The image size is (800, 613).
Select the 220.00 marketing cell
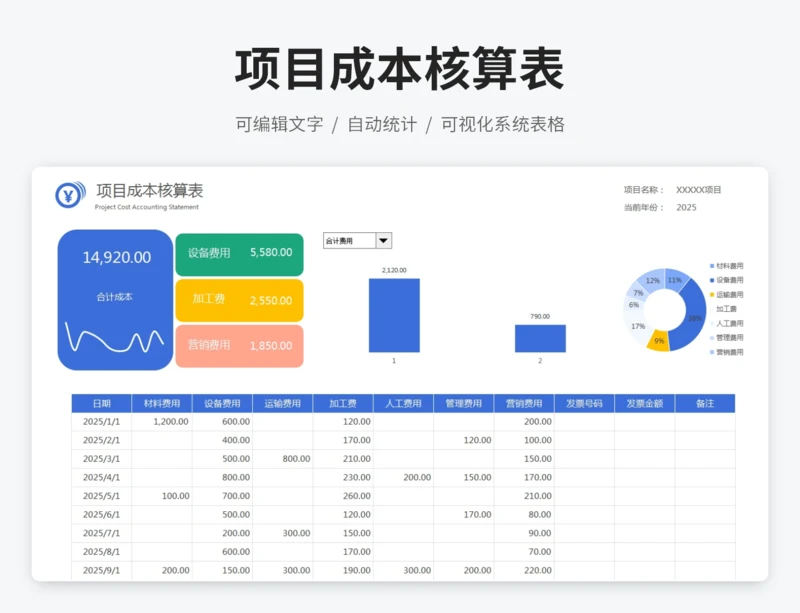coord(523,570)
